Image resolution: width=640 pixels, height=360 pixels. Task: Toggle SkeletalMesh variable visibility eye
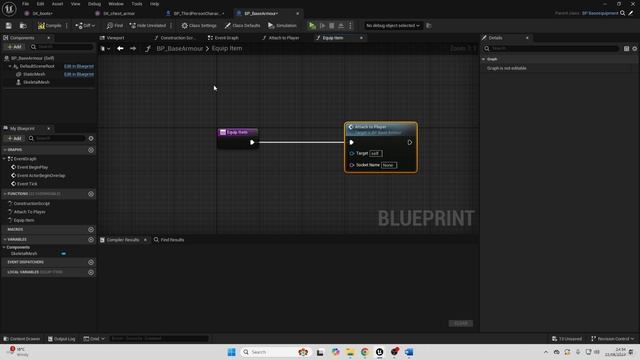coord(63,253)
